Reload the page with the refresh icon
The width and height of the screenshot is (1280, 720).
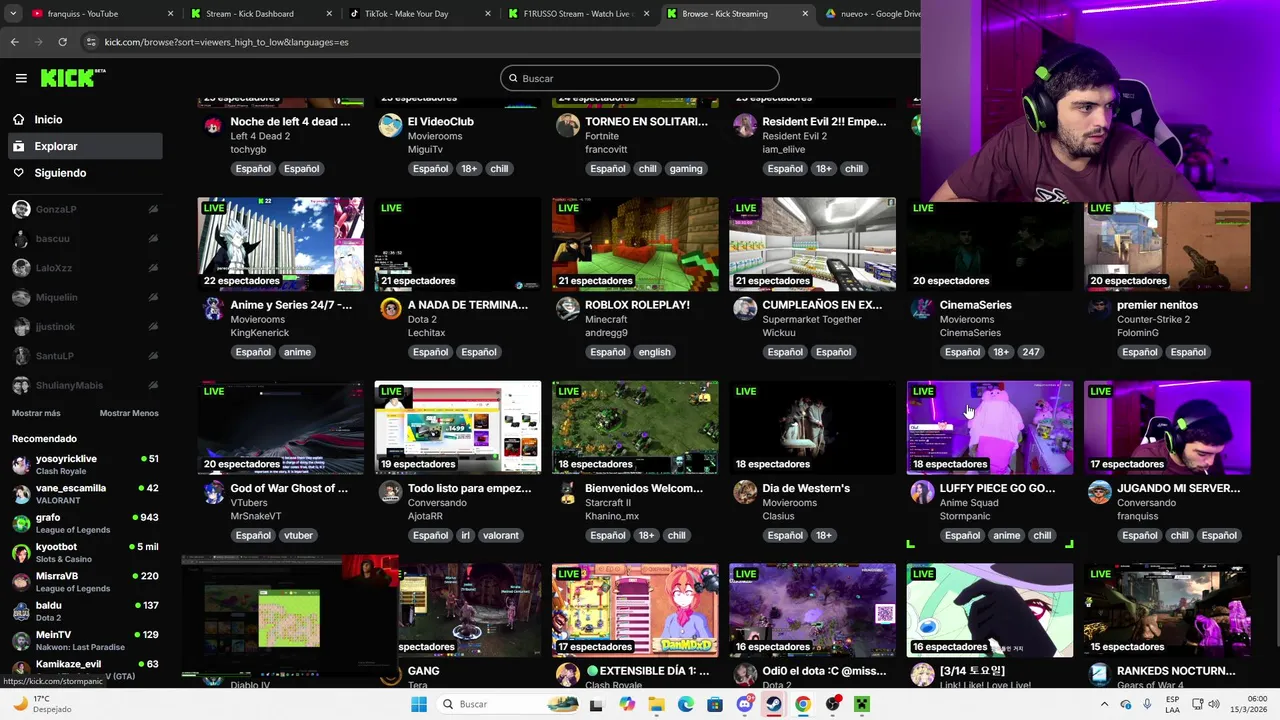click(62, 42)
